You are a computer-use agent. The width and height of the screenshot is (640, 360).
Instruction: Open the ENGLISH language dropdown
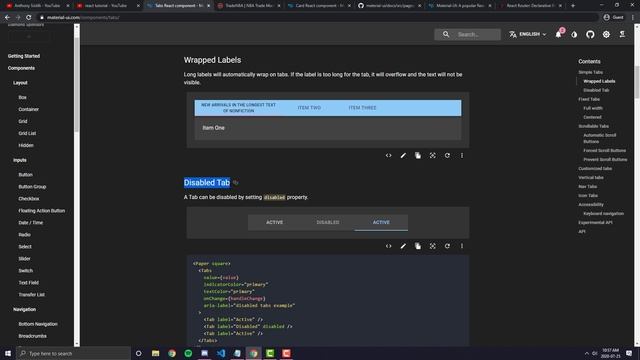[527, 34]
